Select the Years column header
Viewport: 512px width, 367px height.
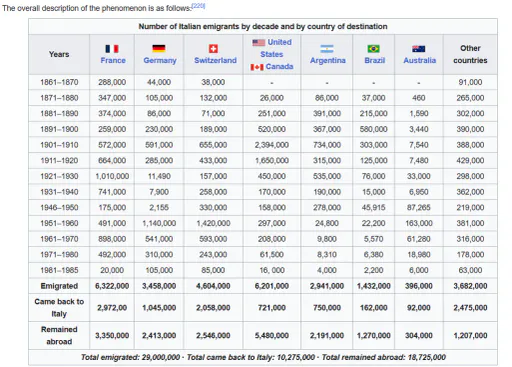point(59,54)
